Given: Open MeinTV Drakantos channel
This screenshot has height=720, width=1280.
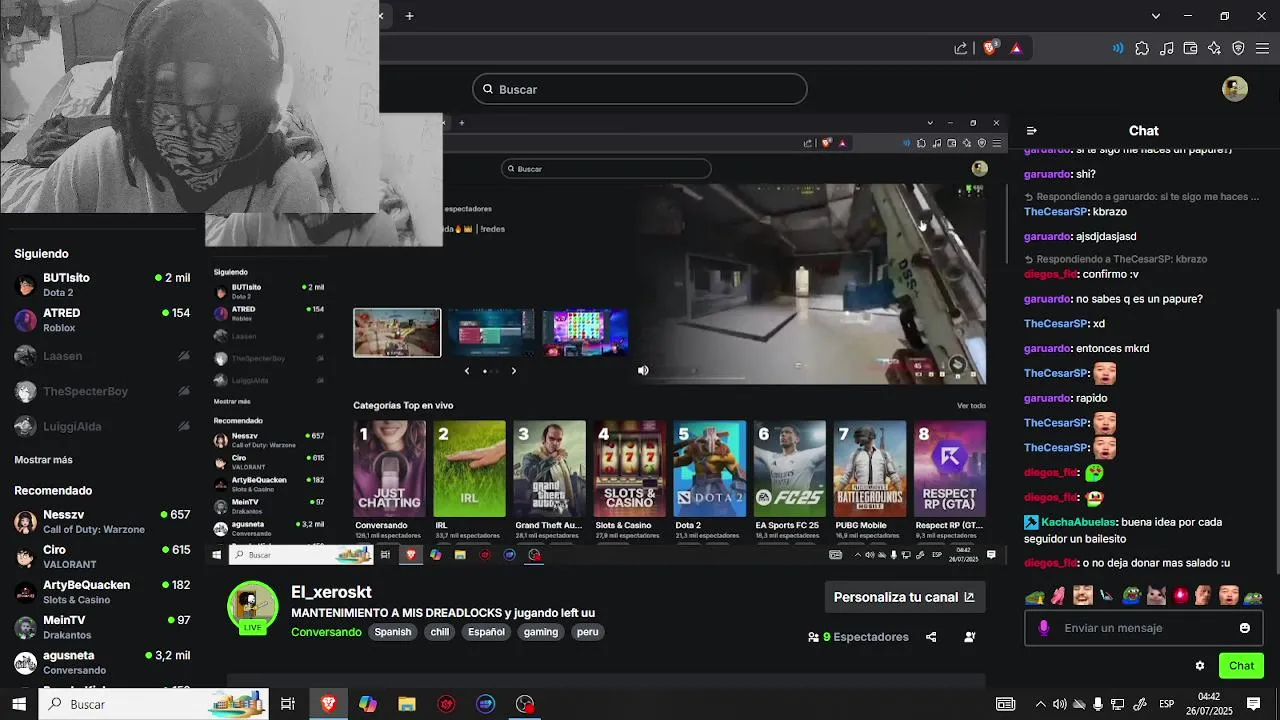Looking at the screenshot, I should pyautogui.click(x=102, y=627).
